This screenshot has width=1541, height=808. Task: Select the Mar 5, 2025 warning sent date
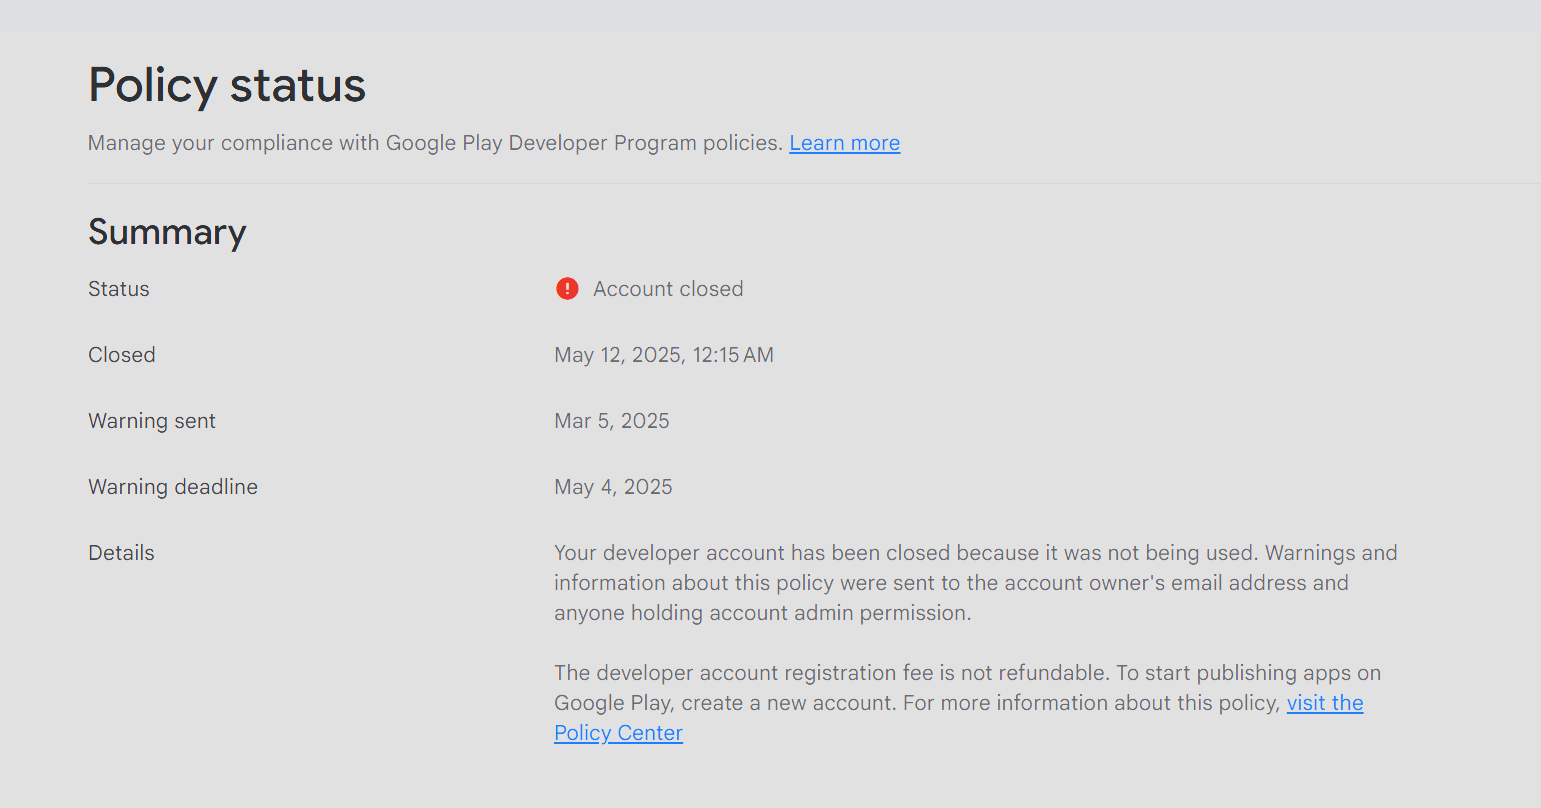pyautogui.click(x=612, y=420)
